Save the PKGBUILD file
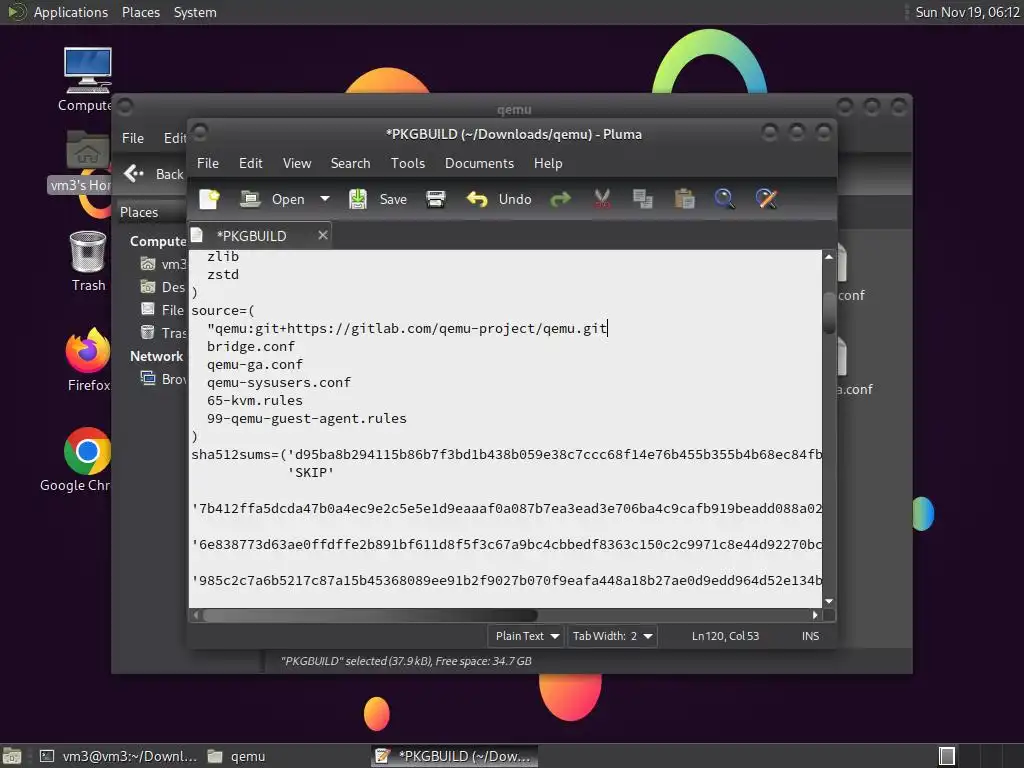1024x768 pixels. [x=378, y=199]
